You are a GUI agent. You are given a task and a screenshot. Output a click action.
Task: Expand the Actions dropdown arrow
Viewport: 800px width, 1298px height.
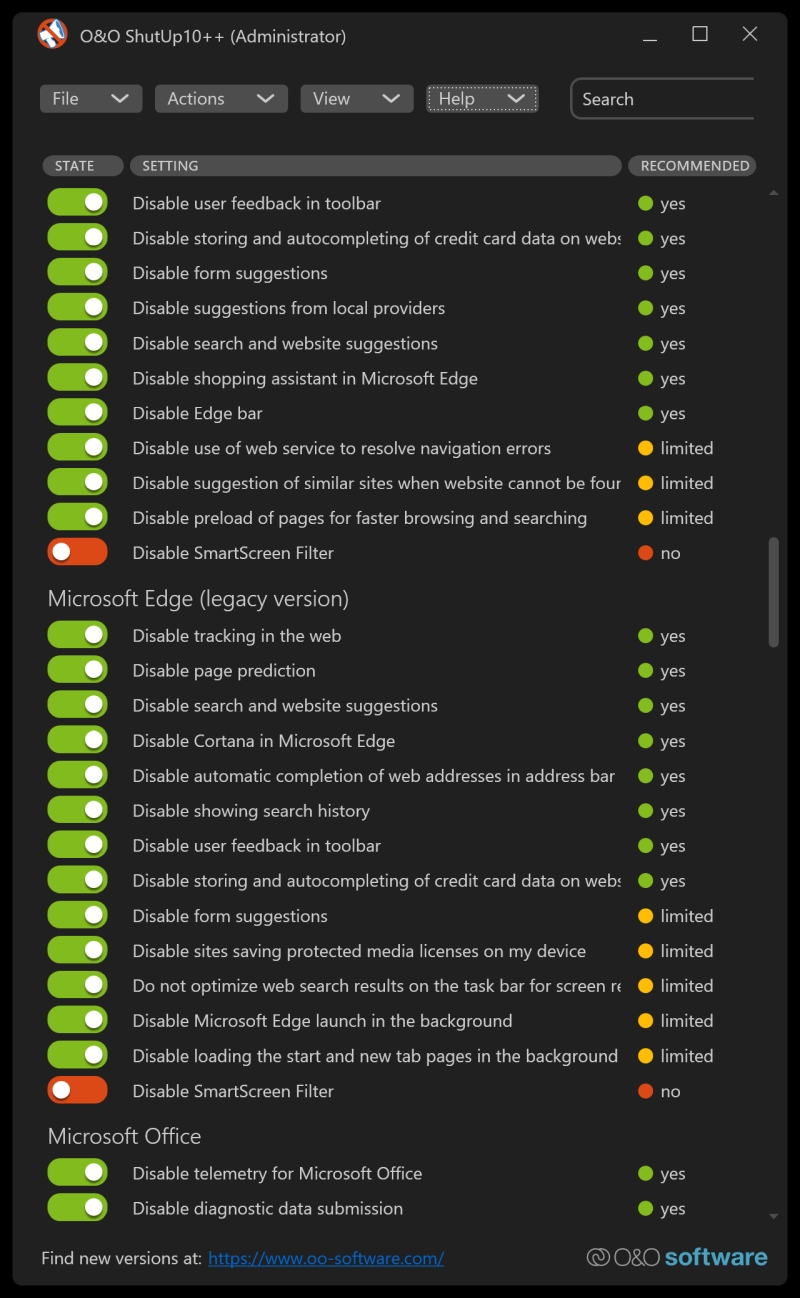(x=265, y=99)
